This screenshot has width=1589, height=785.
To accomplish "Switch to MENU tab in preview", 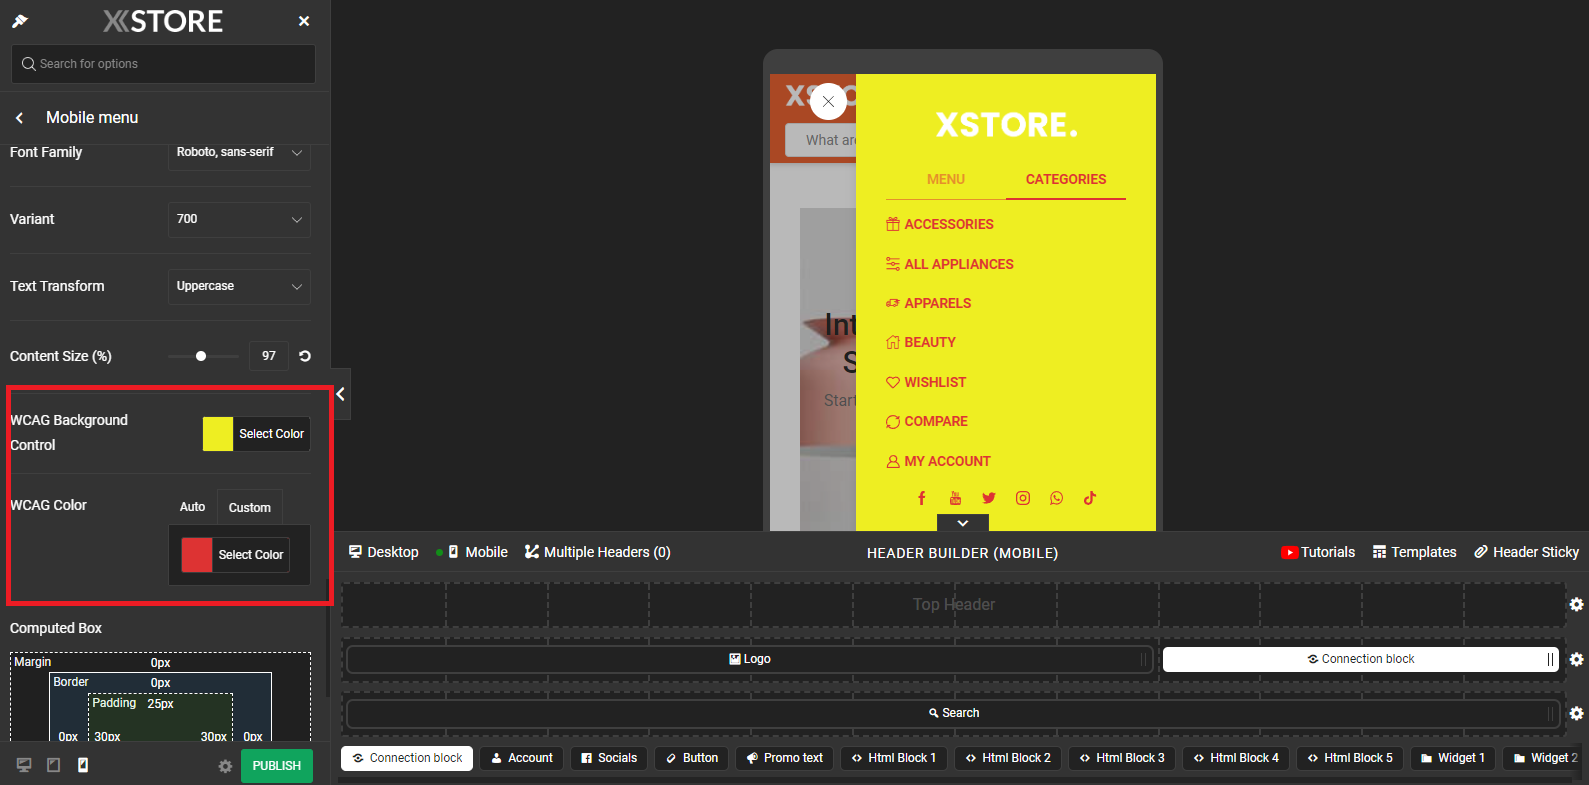I will click(x=946, y=179).
